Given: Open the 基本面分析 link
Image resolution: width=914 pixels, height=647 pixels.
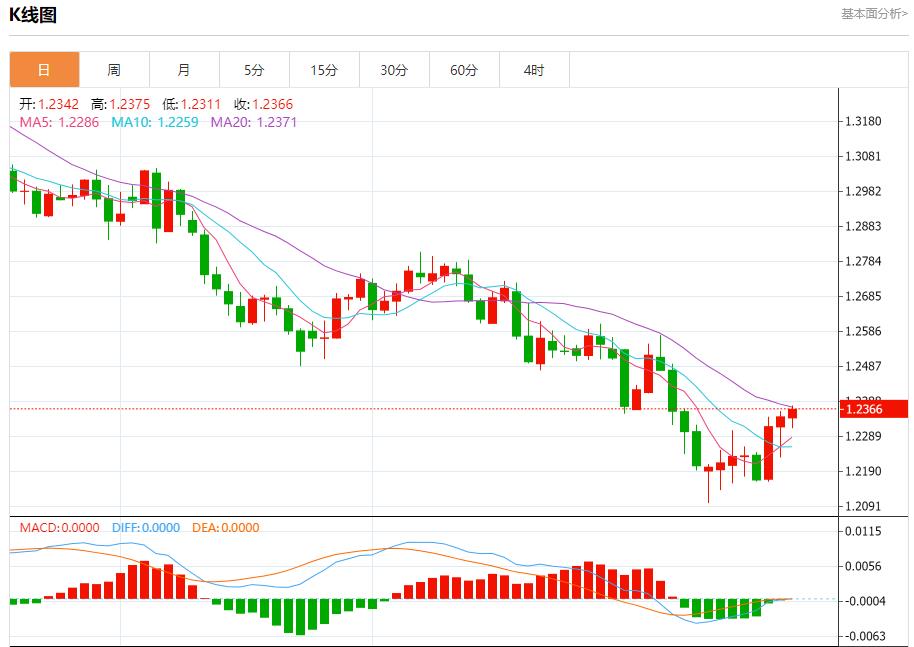Looking at the screenshot, I should [873, 14].
